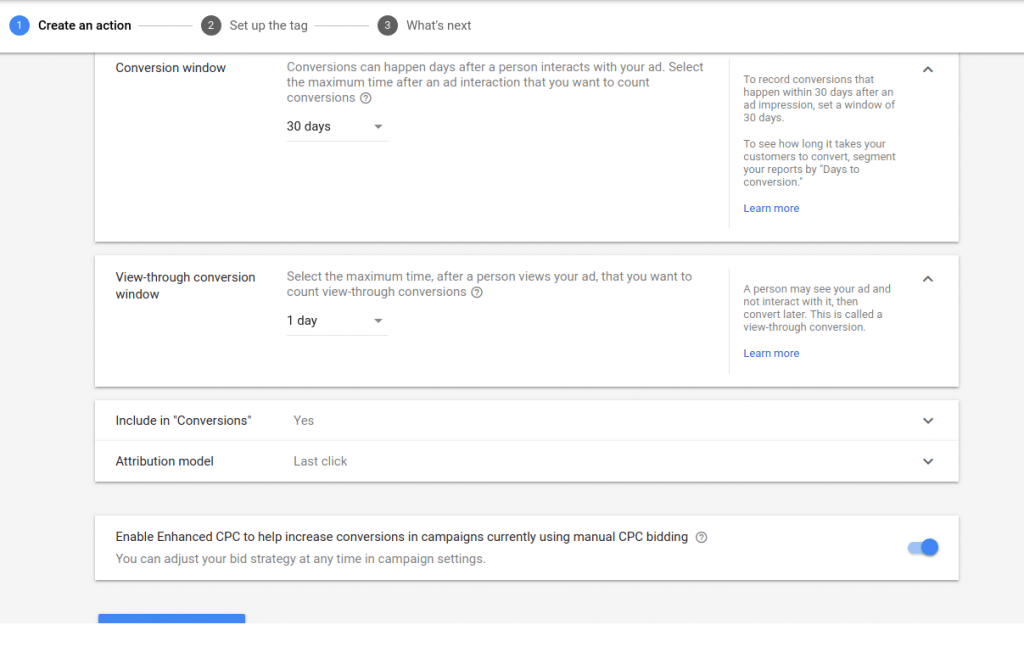Disable the Enhanced CPC toggle switch

[x=923, y=547]
